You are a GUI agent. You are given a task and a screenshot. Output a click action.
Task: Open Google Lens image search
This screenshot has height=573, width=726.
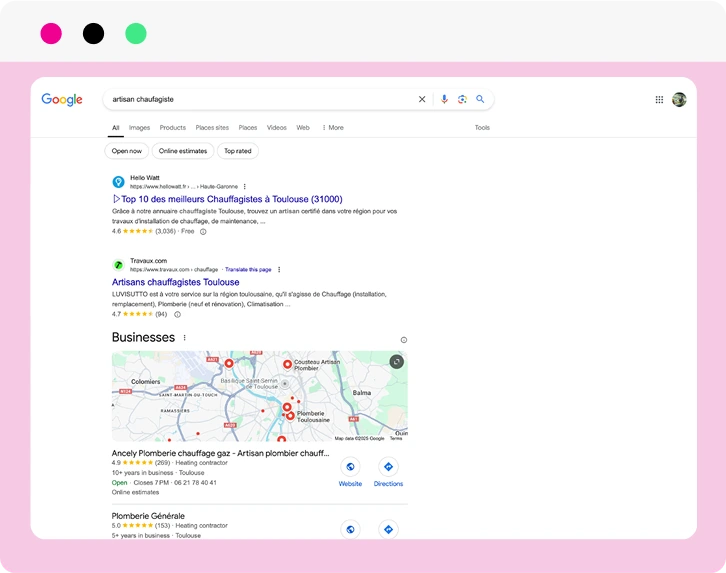[x=462, y=99]
